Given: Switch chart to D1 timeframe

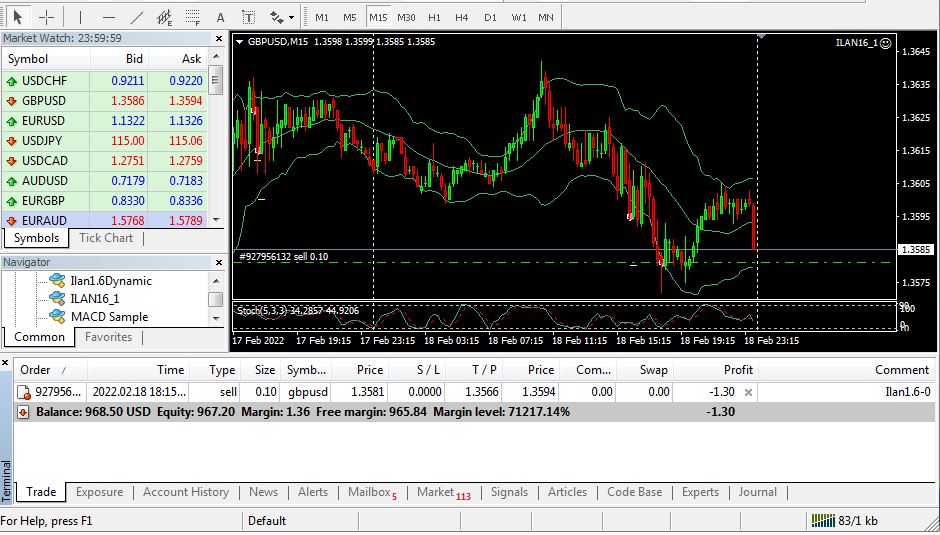Looking at the screenshot, I should click(x=490, y=17).
